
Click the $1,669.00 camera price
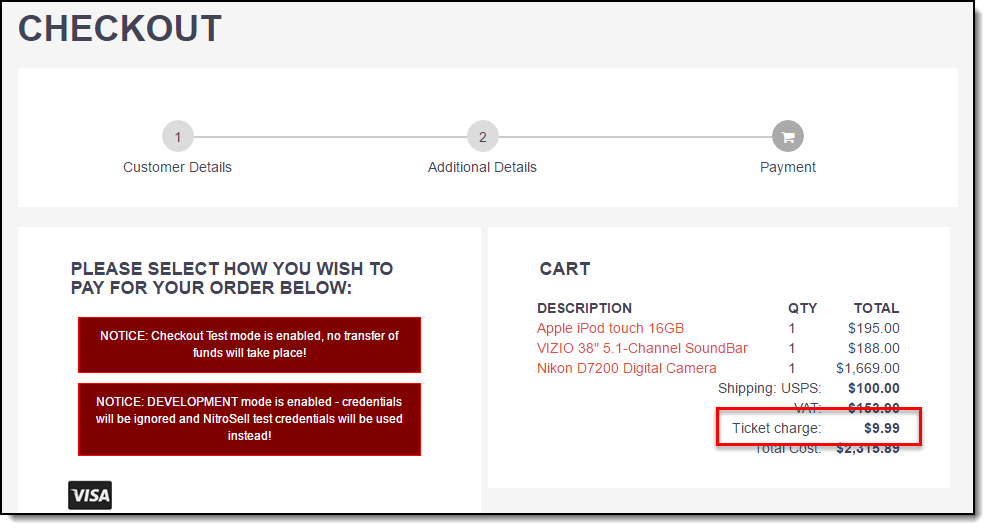pos(868,368)
